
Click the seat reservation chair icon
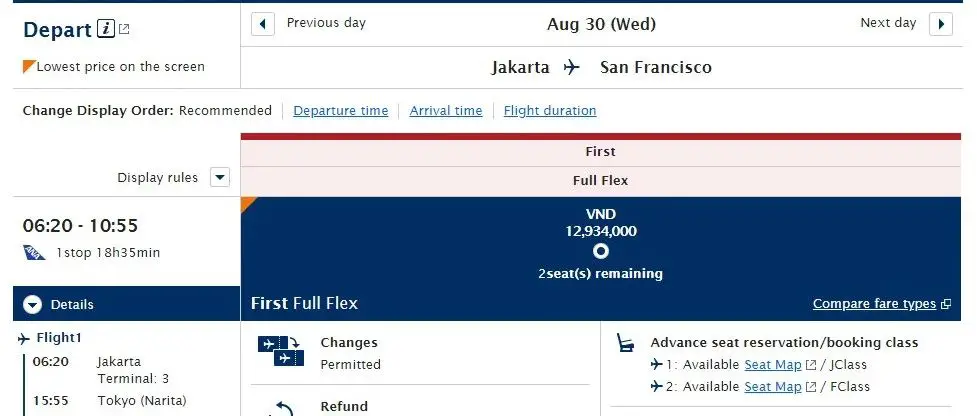pos(625,343)
